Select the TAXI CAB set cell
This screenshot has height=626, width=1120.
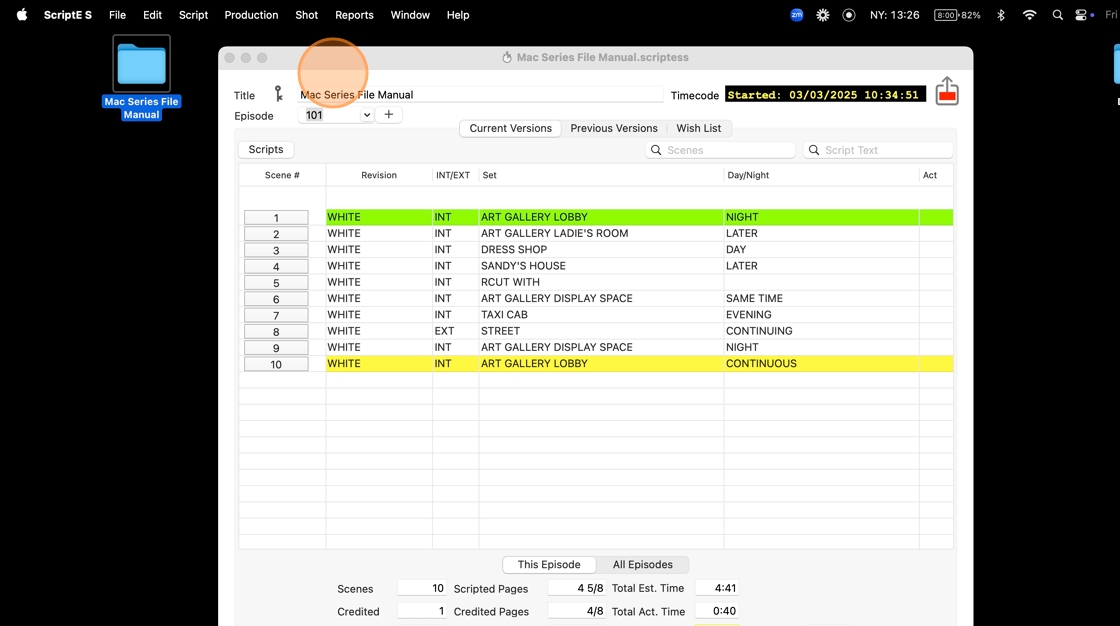601,314
